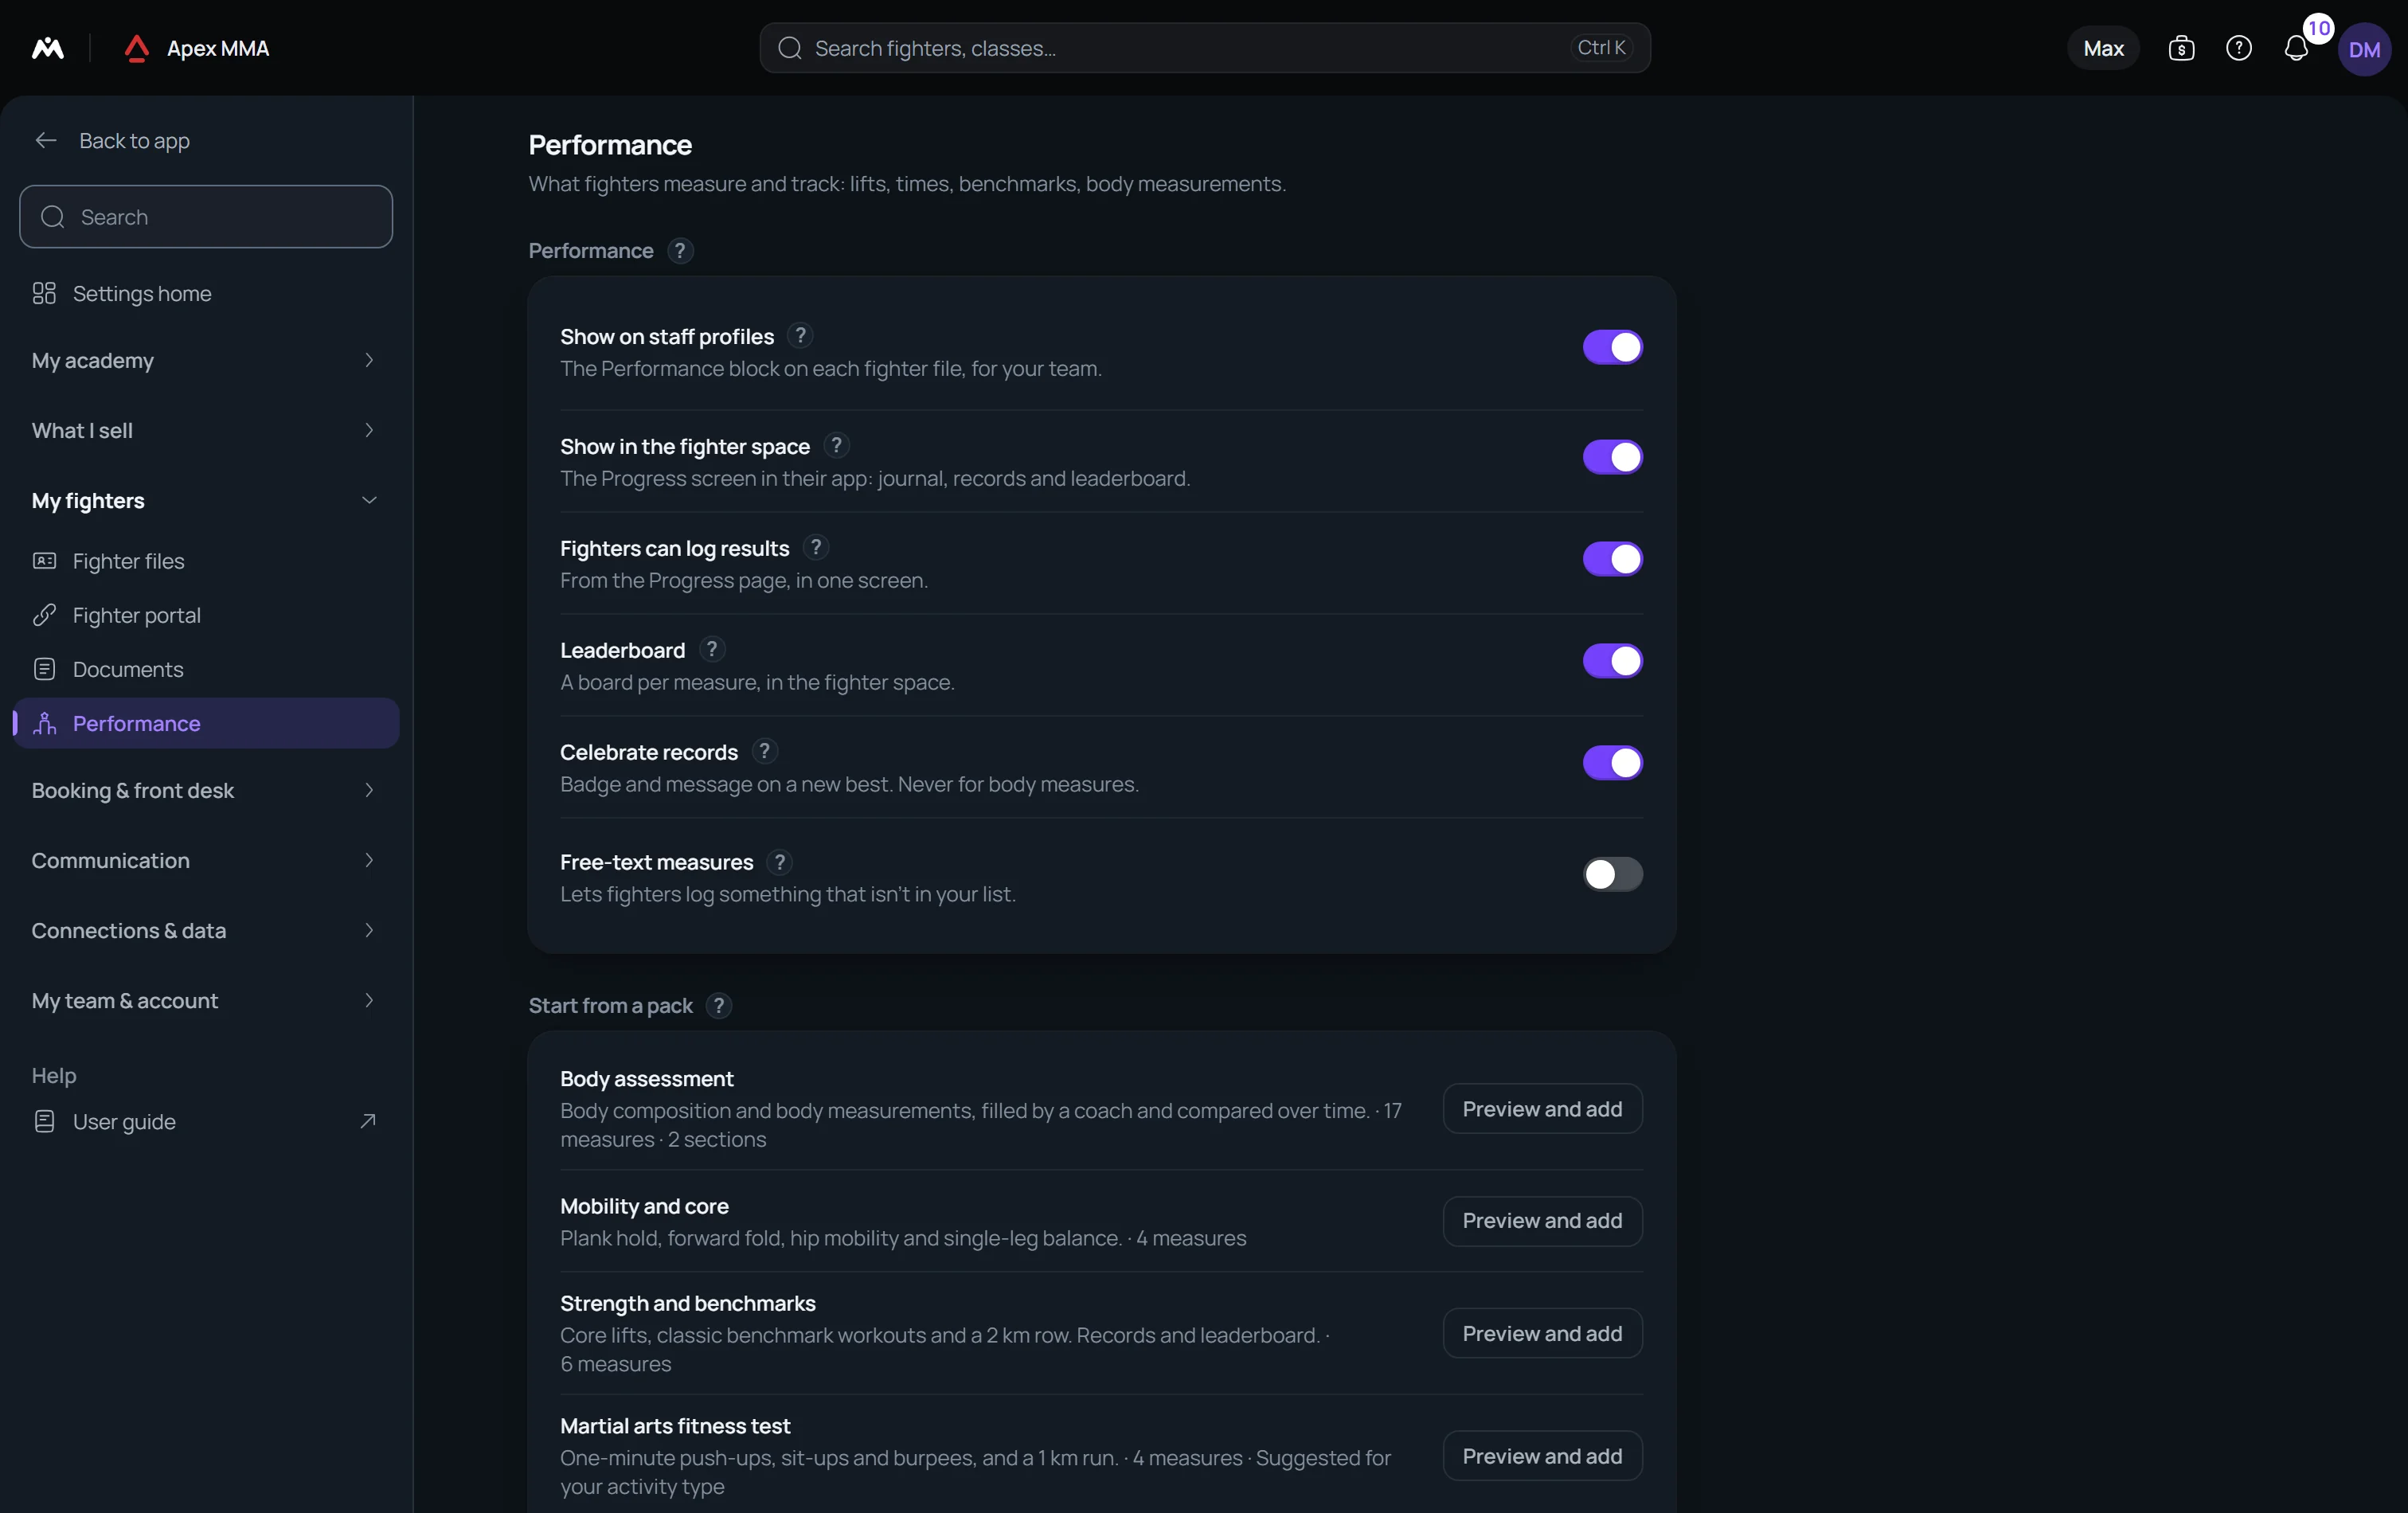This screenshot has width=2408, height=1513.
Task: Disable the Leaderboard toggle
Action: pyautogui.click(x=1612, y=661)
